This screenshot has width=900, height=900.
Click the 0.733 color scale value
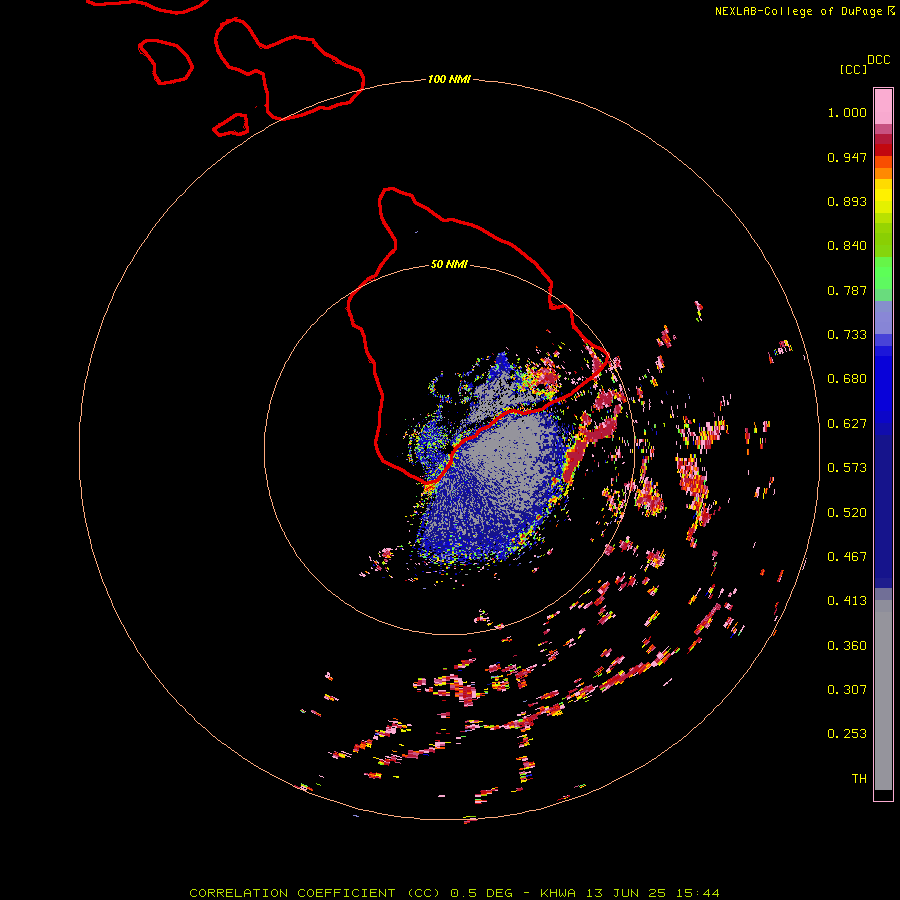click(847, 335)
